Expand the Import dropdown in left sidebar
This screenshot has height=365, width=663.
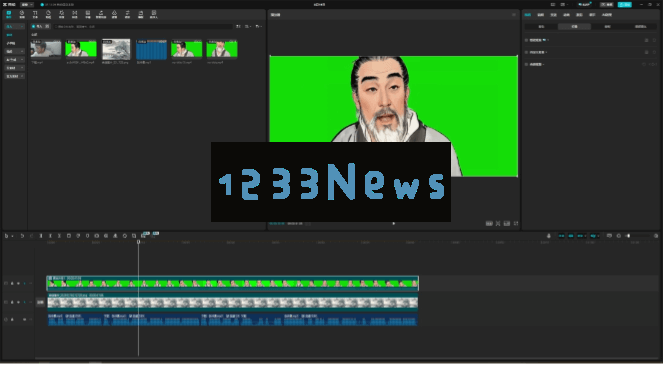click(x=15, y=26)
